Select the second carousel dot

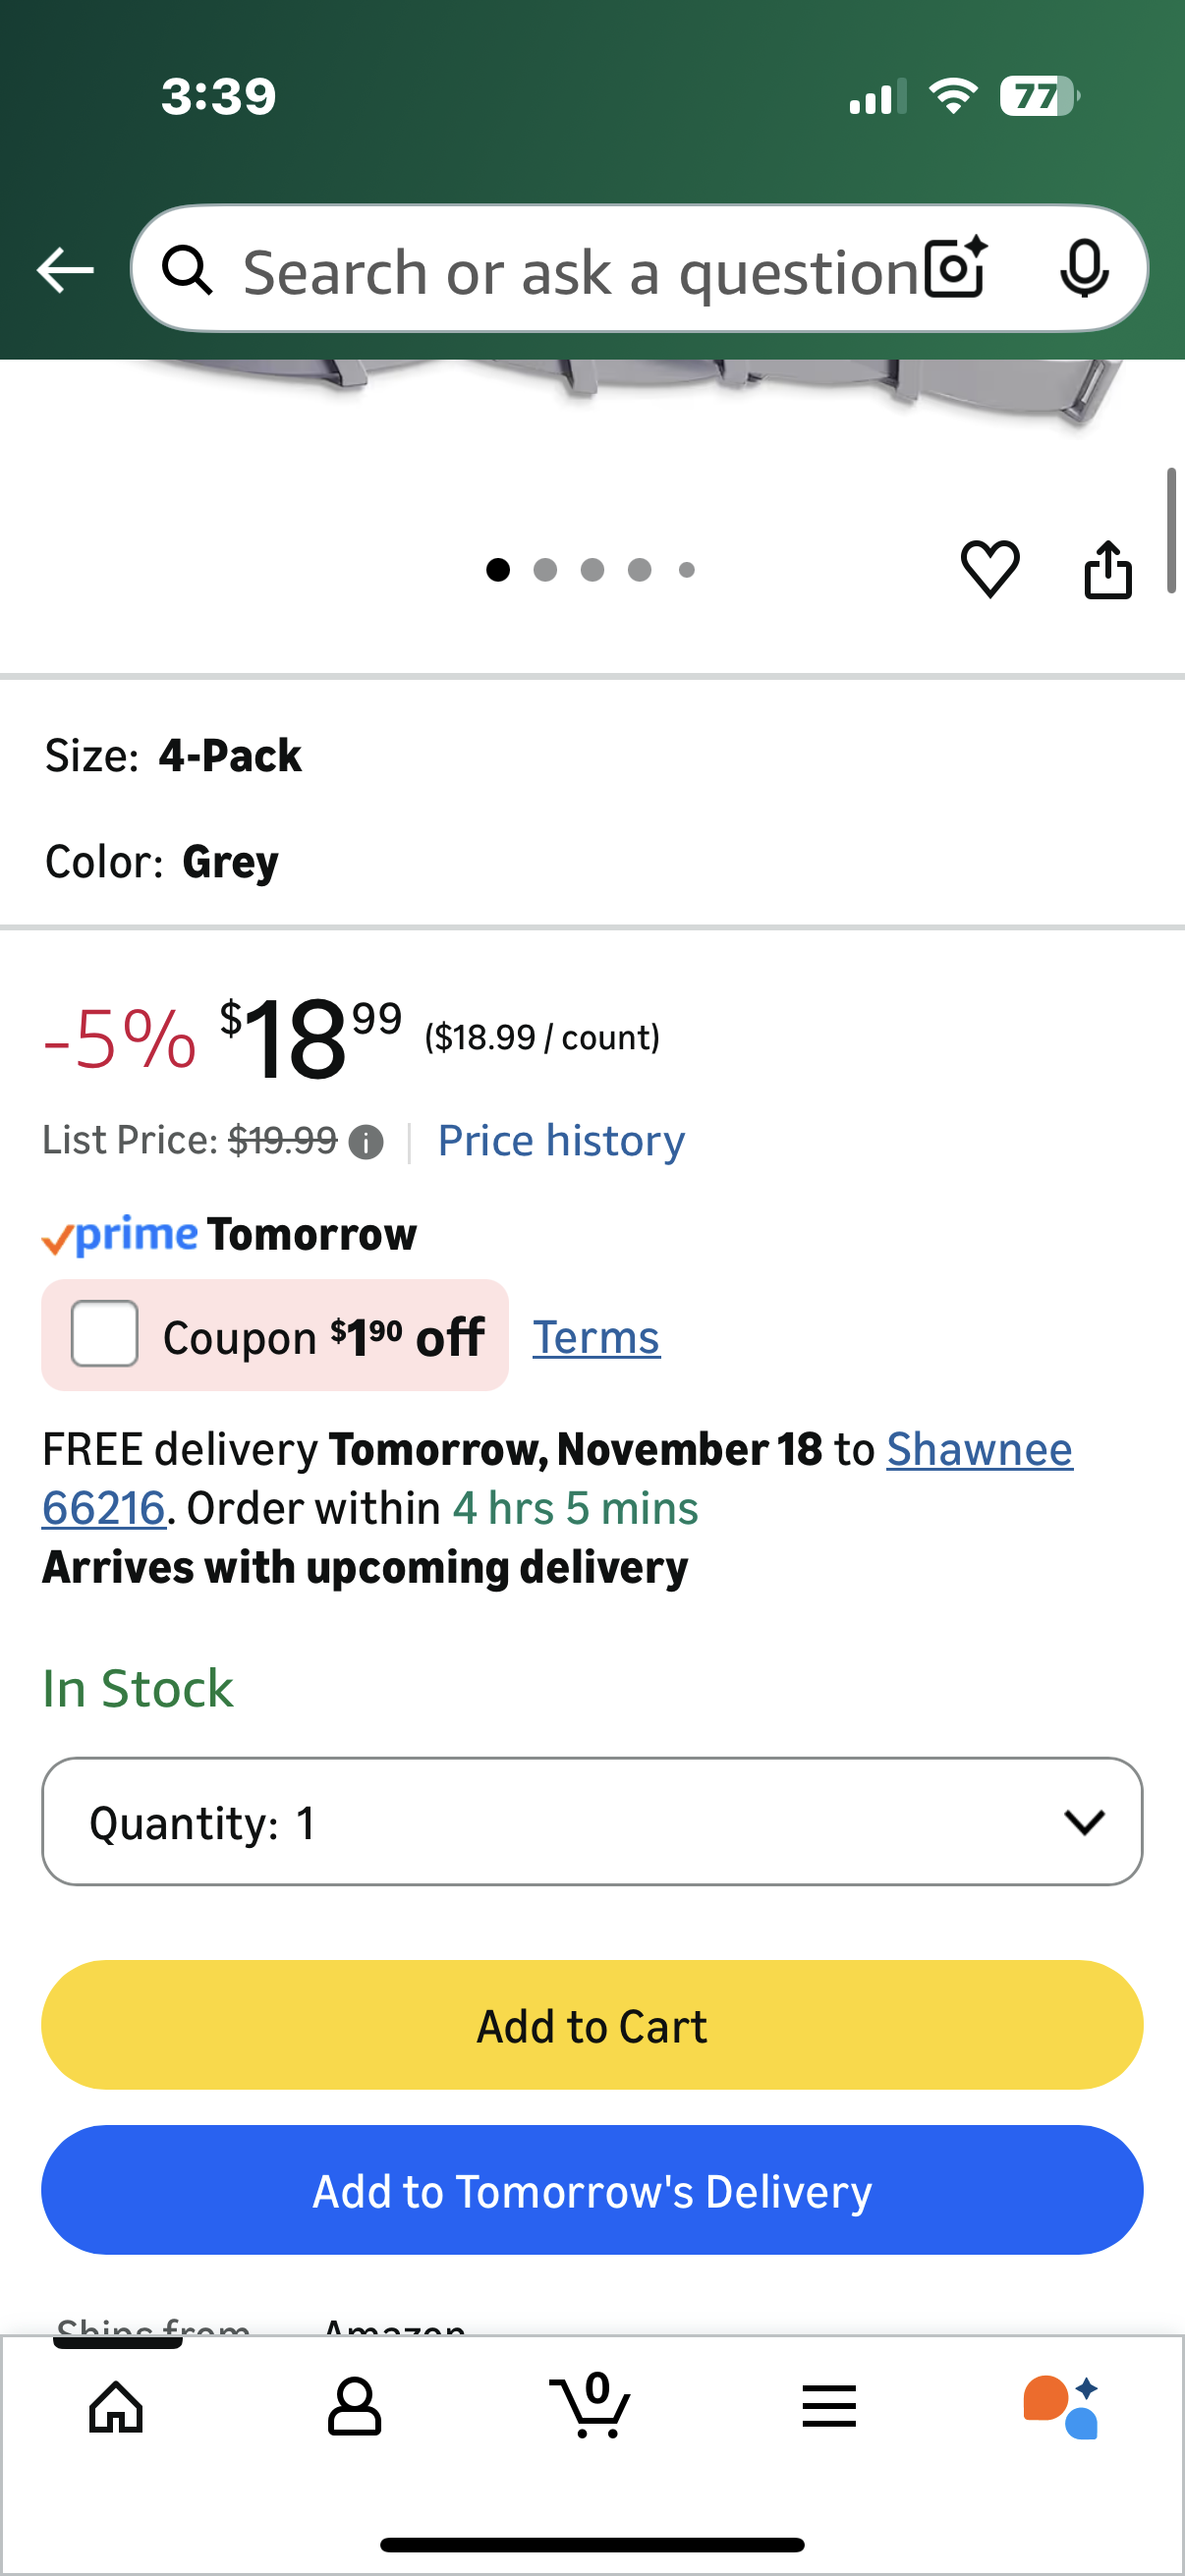point(545,569)
